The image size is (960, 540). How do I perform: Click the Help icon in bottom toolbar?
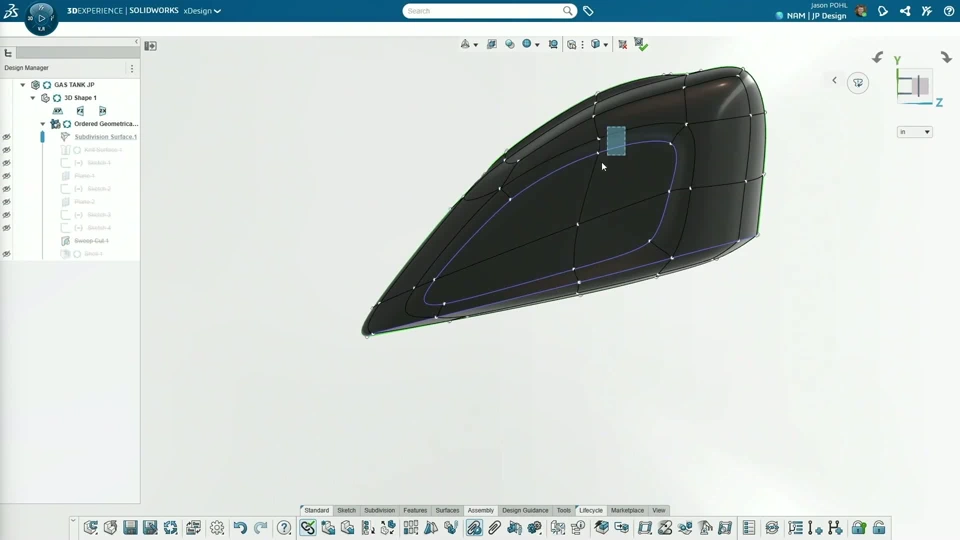(x=283, y=528)
